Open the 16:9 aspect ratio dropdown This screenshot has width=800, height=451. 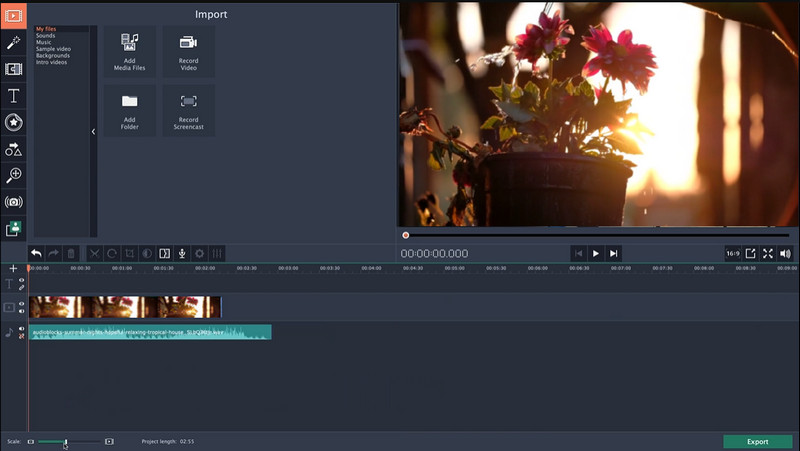[733, 253]
